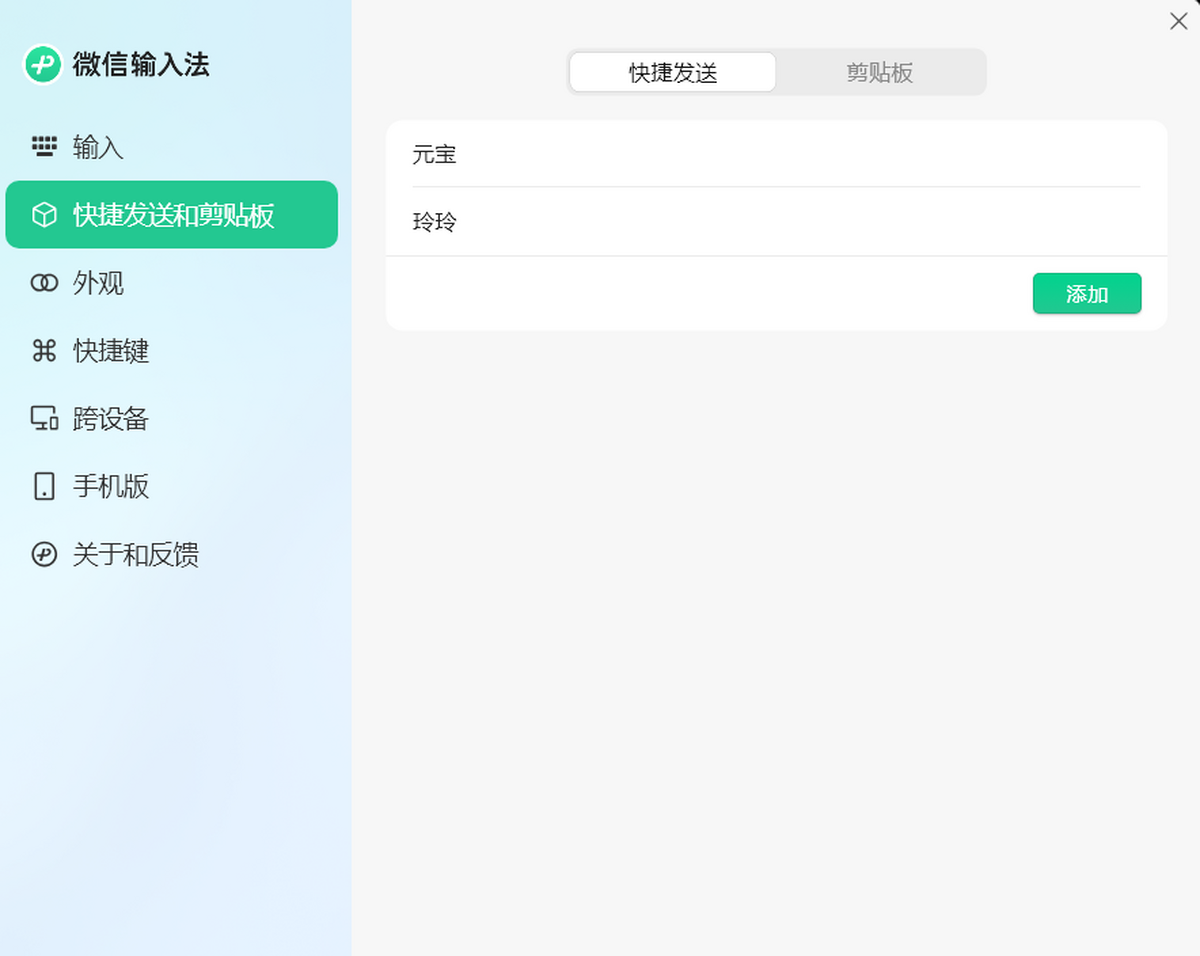This screenshot has height=956, width=1200.
Task: Click the 微信输入法 app logo
Action: (x=42, y=64)
